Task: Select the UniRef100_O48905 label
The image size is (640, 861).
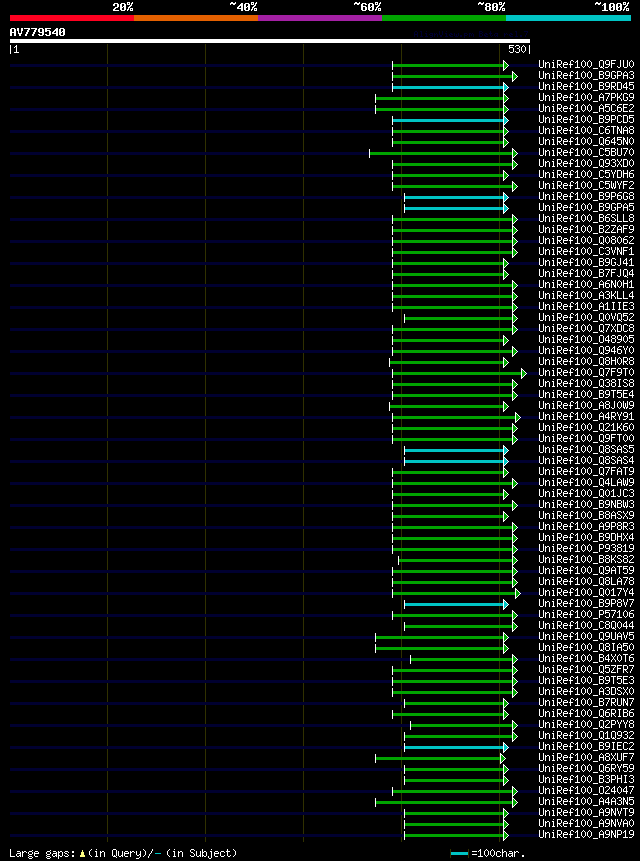Action: (586, 339)
